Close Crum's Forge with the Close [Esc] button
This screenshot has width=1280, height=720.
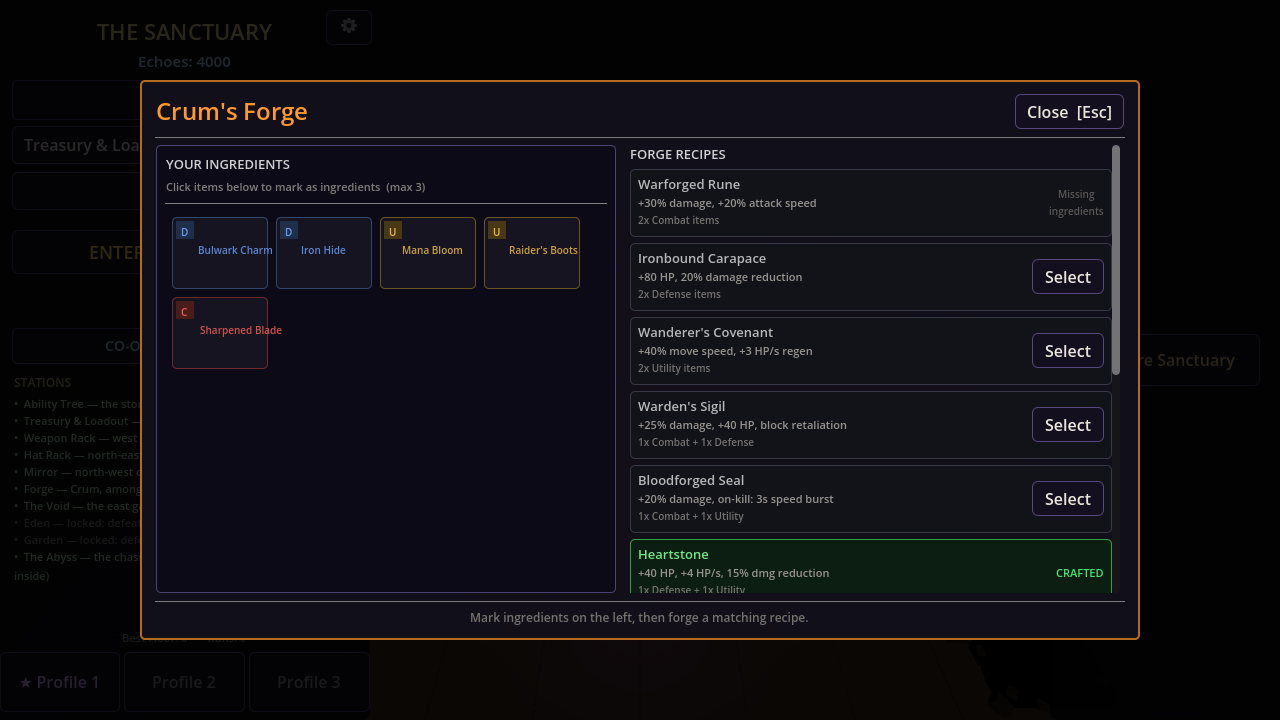pyautogui.click(x=1069, y=112)
